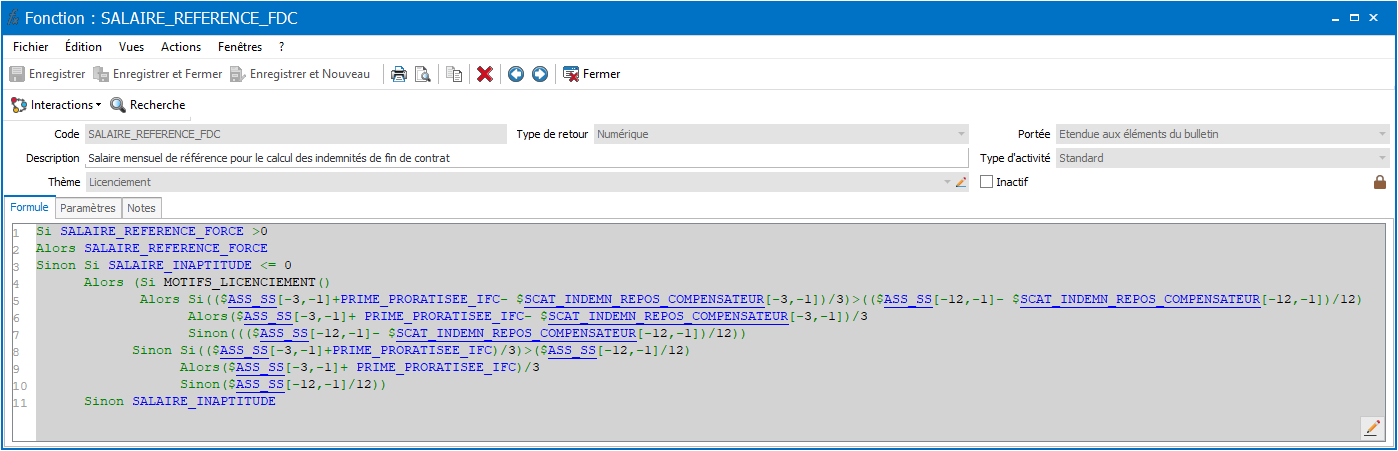Open the Vues menu

click(131, 47)
